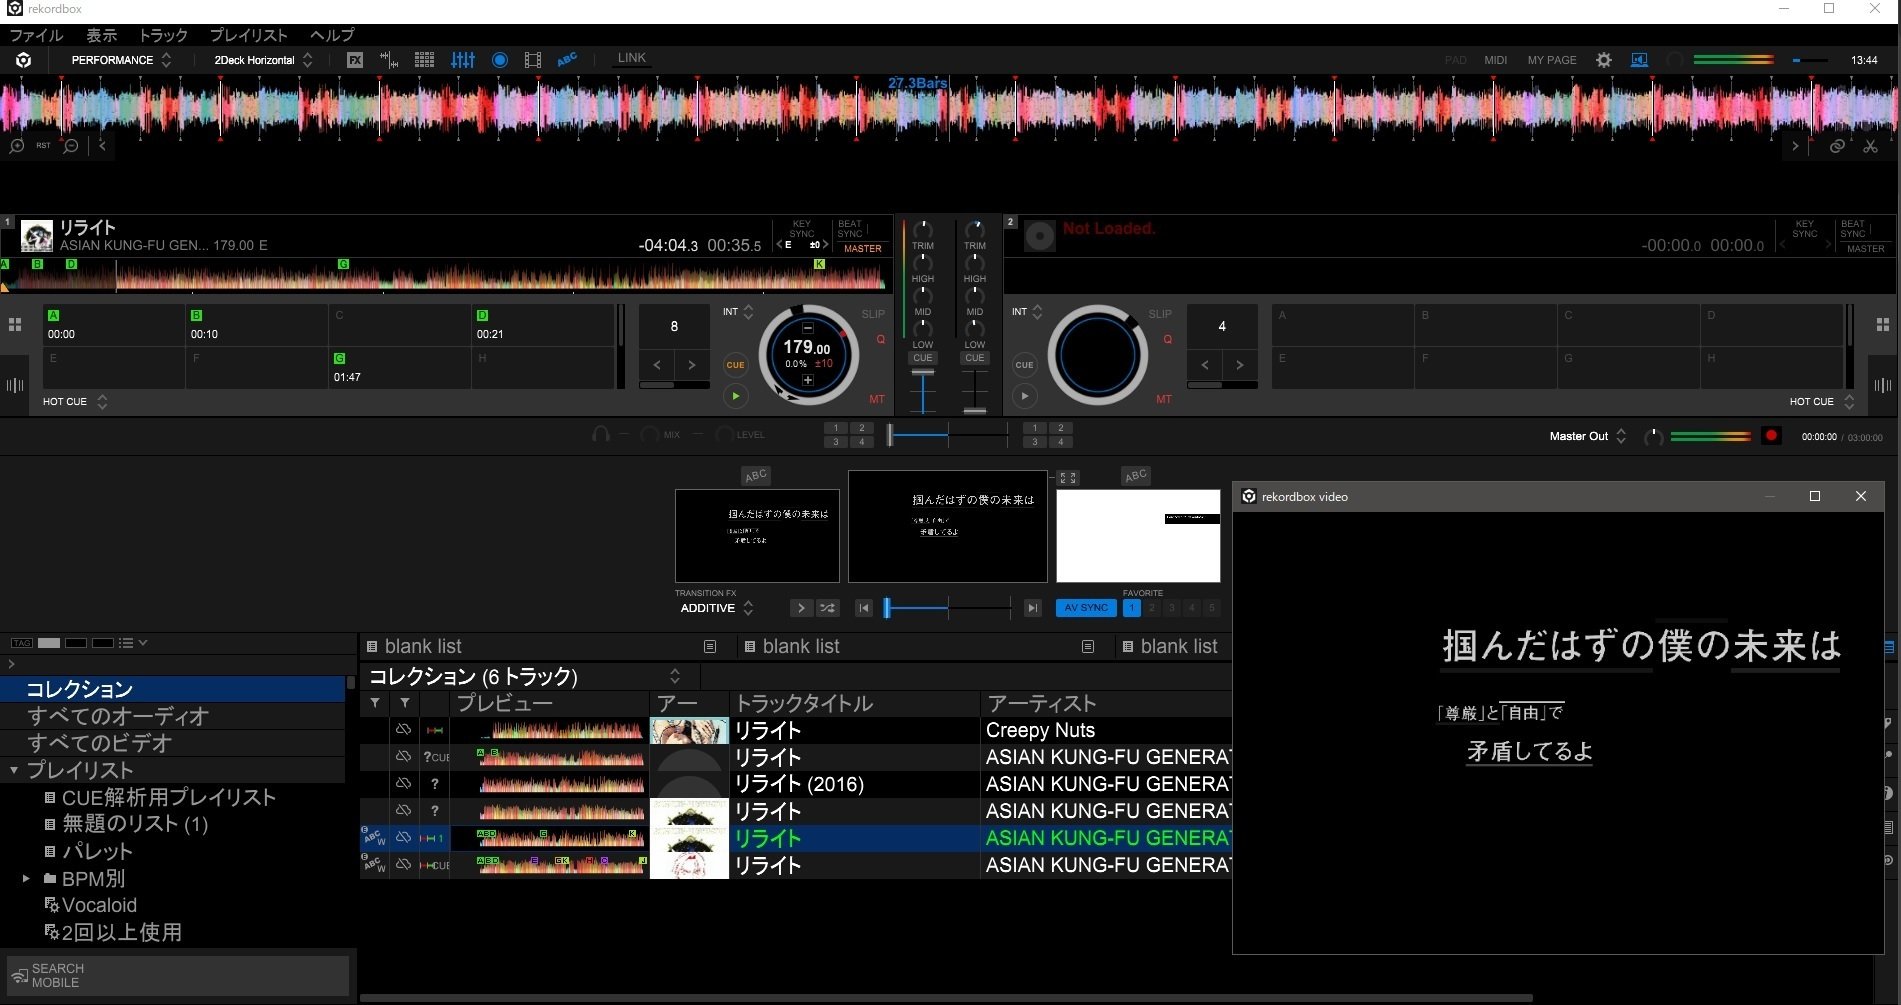Click beat jump left arrow on deck 1

[x=657, y=365]
